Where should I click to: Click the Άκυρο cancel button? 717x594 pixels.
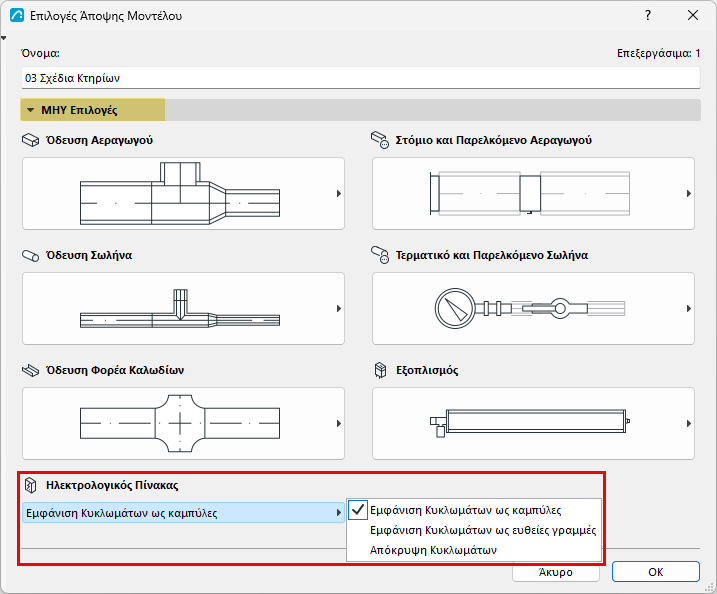point(556,572)
